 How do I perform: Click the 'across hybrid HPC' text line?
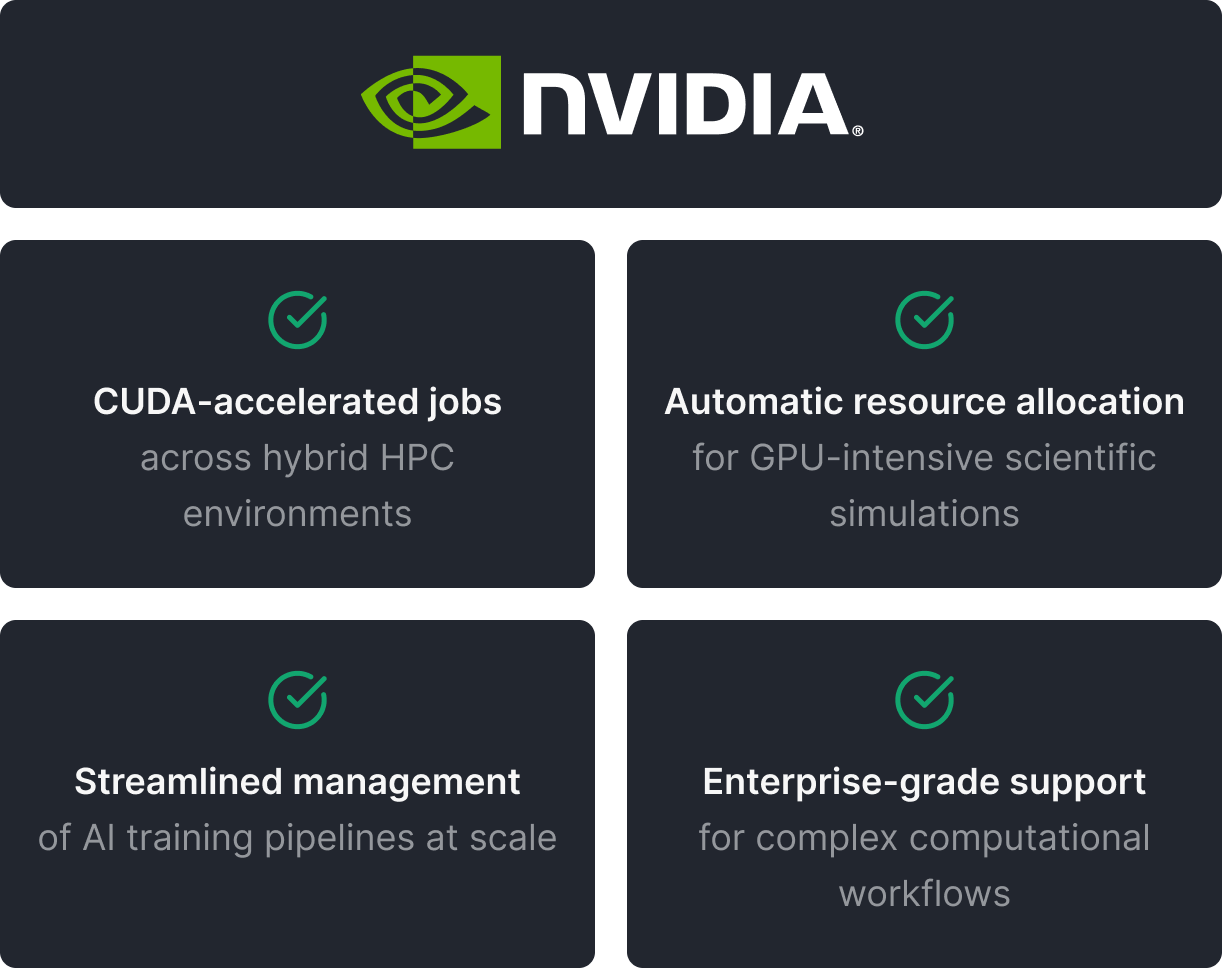tap(298, 458)
